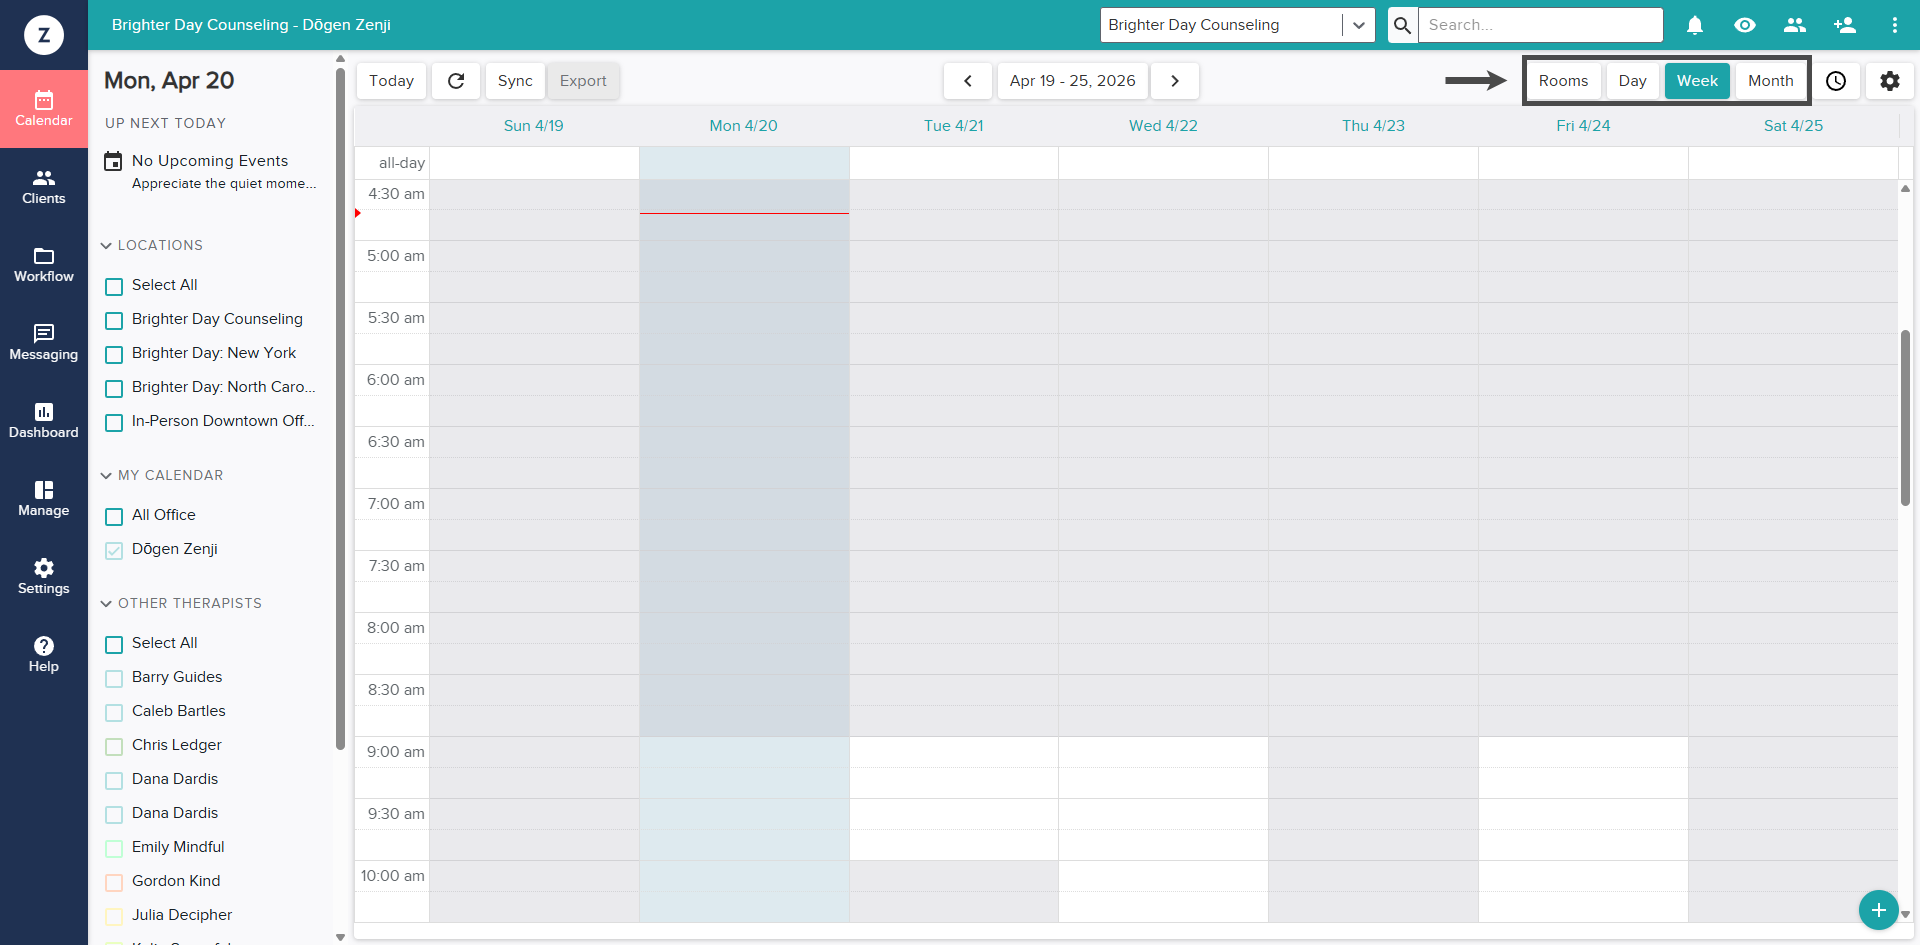Screen dimensions: 1920x945
Task: Open the Brighter Day Counseling dropdown
Action: click(x=1237, y=25)
